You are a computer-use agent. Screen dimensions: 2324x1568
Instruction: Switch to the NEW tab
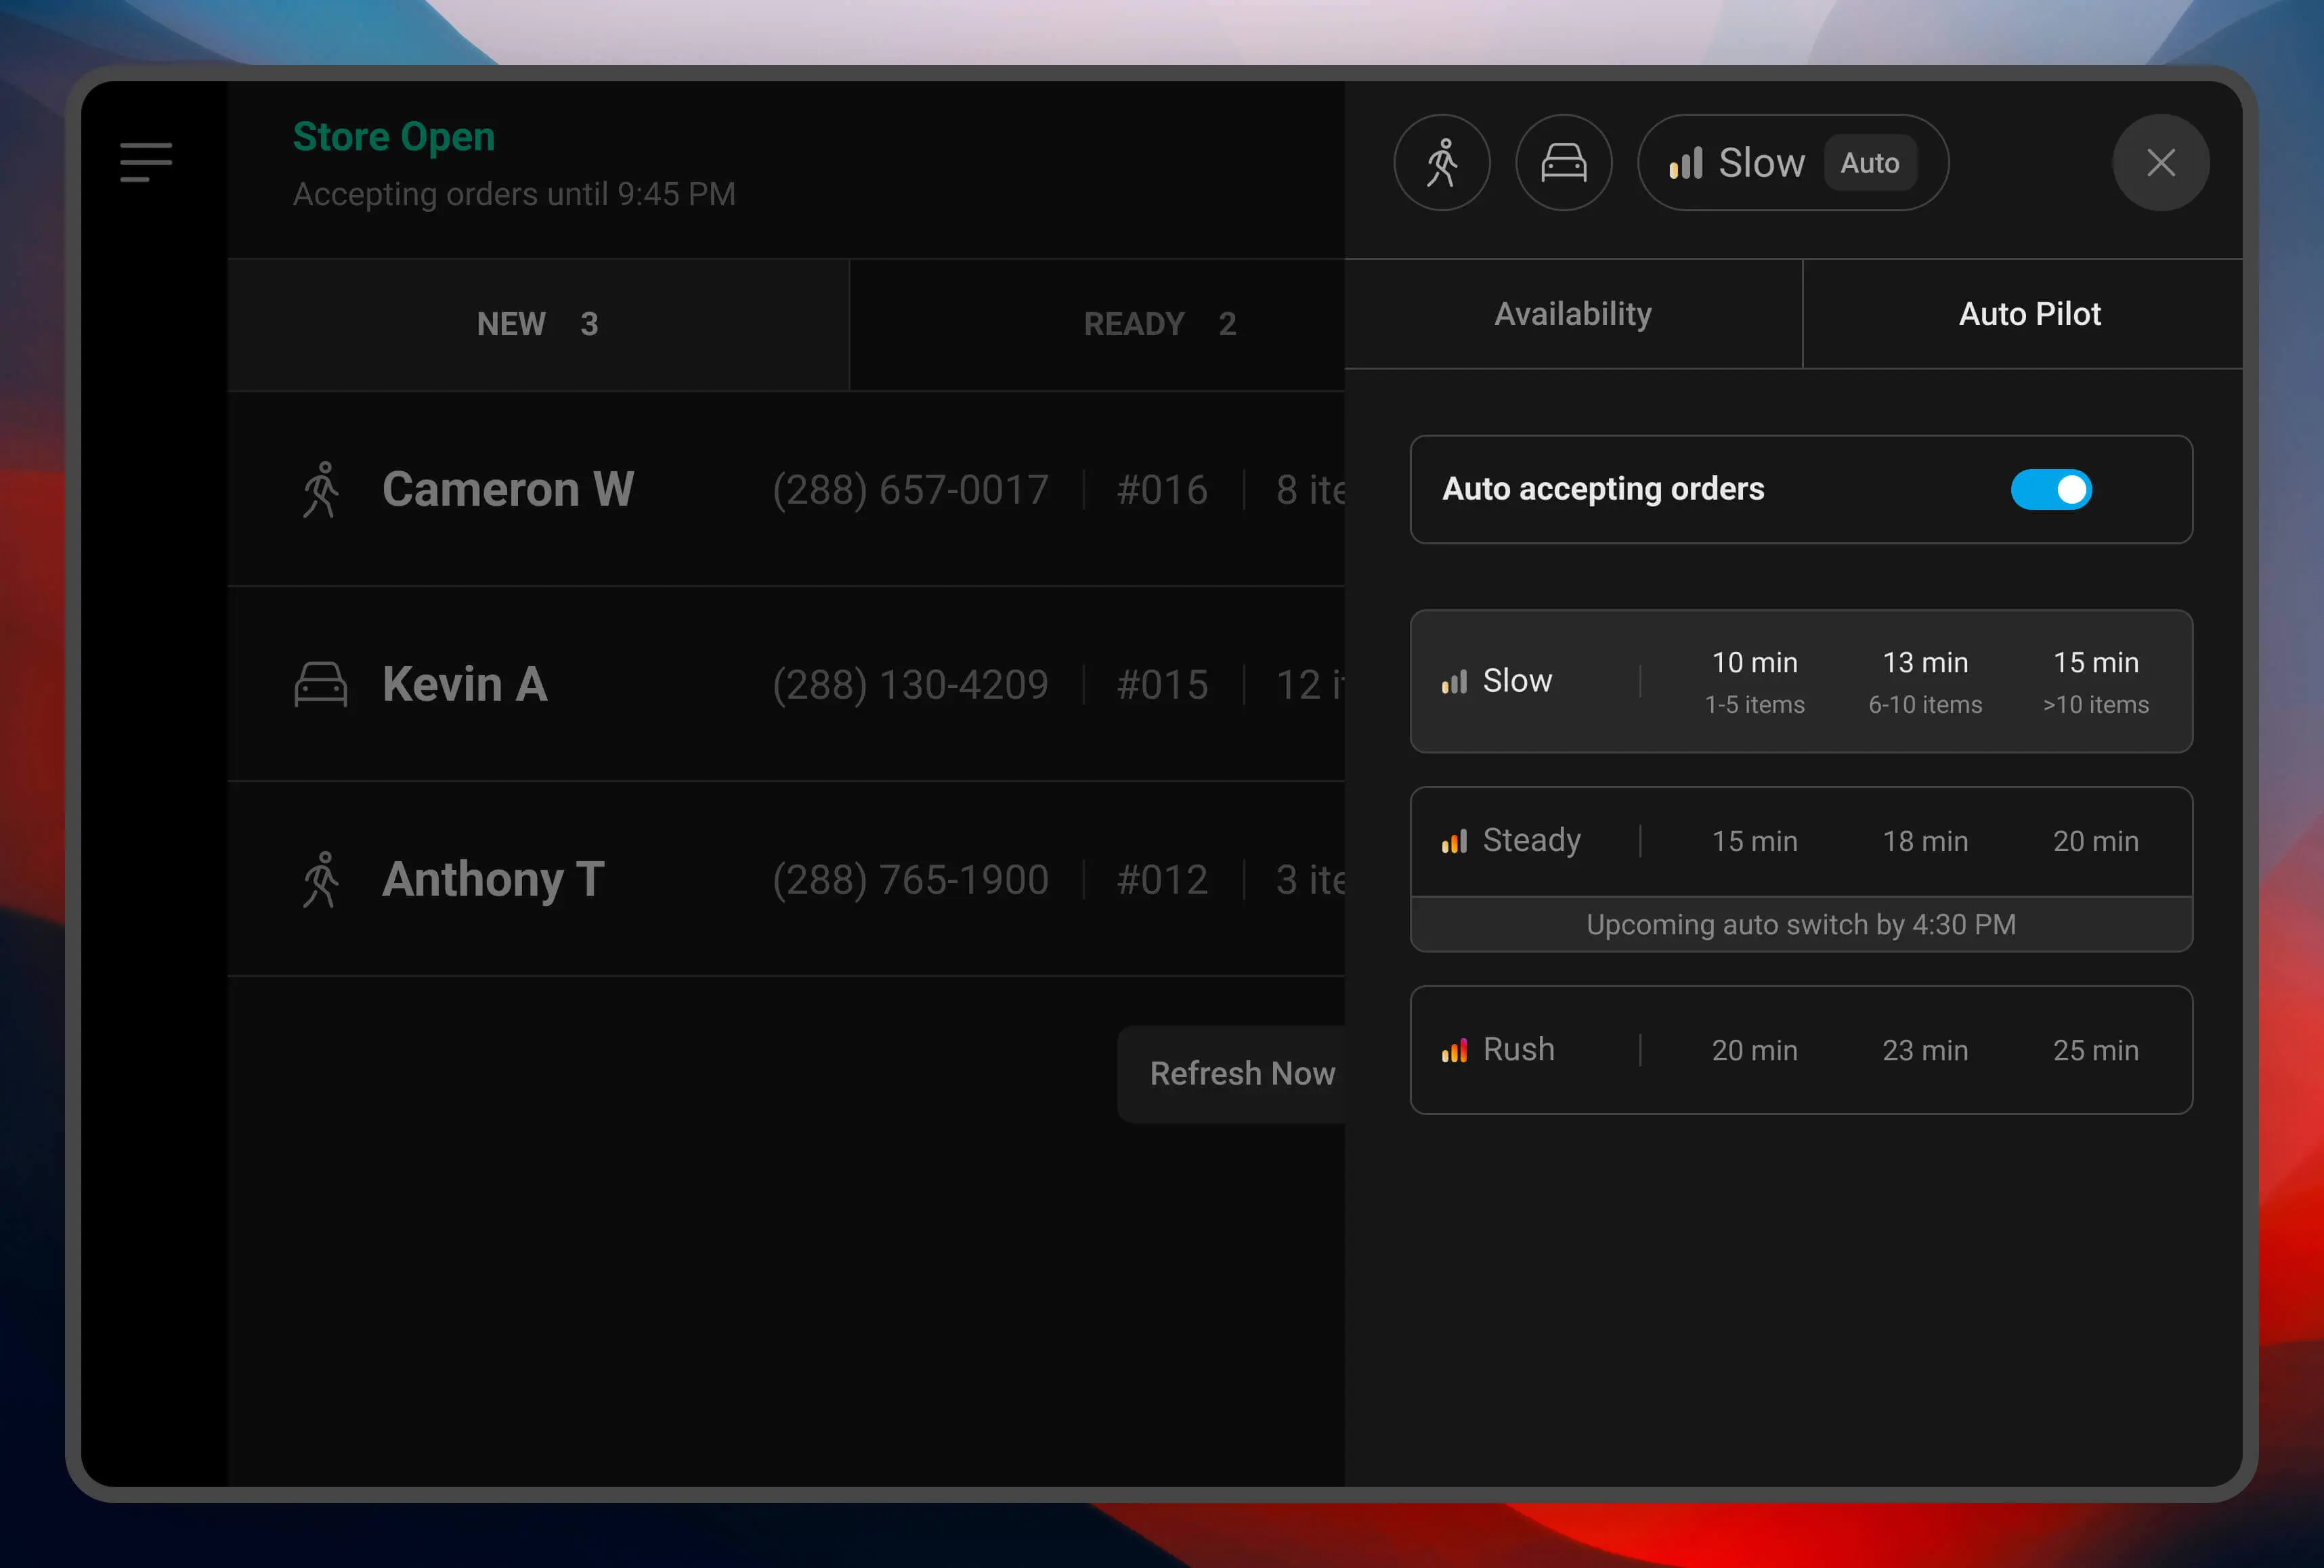[x=537, y=323]
